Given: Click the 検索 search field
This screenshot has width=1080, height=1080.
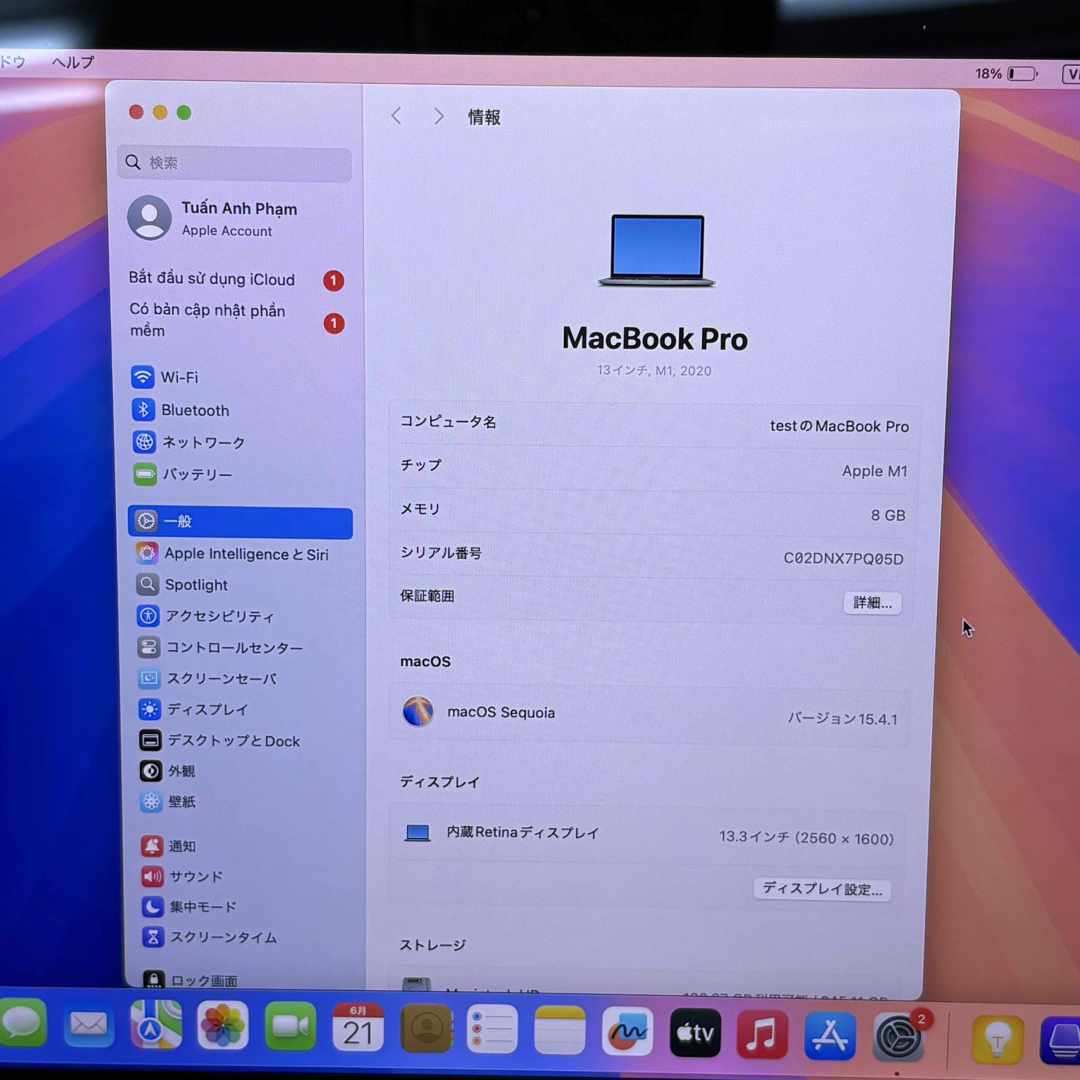Looking at the screenshot, I should pos(235,163).
